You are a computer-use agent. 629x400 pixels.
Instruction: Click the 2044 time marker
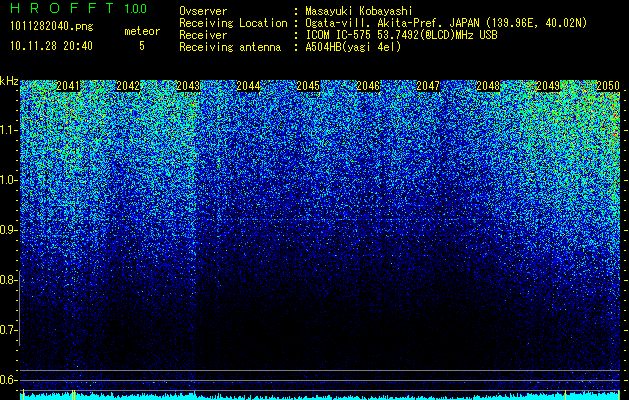click(x=248, y=86)
